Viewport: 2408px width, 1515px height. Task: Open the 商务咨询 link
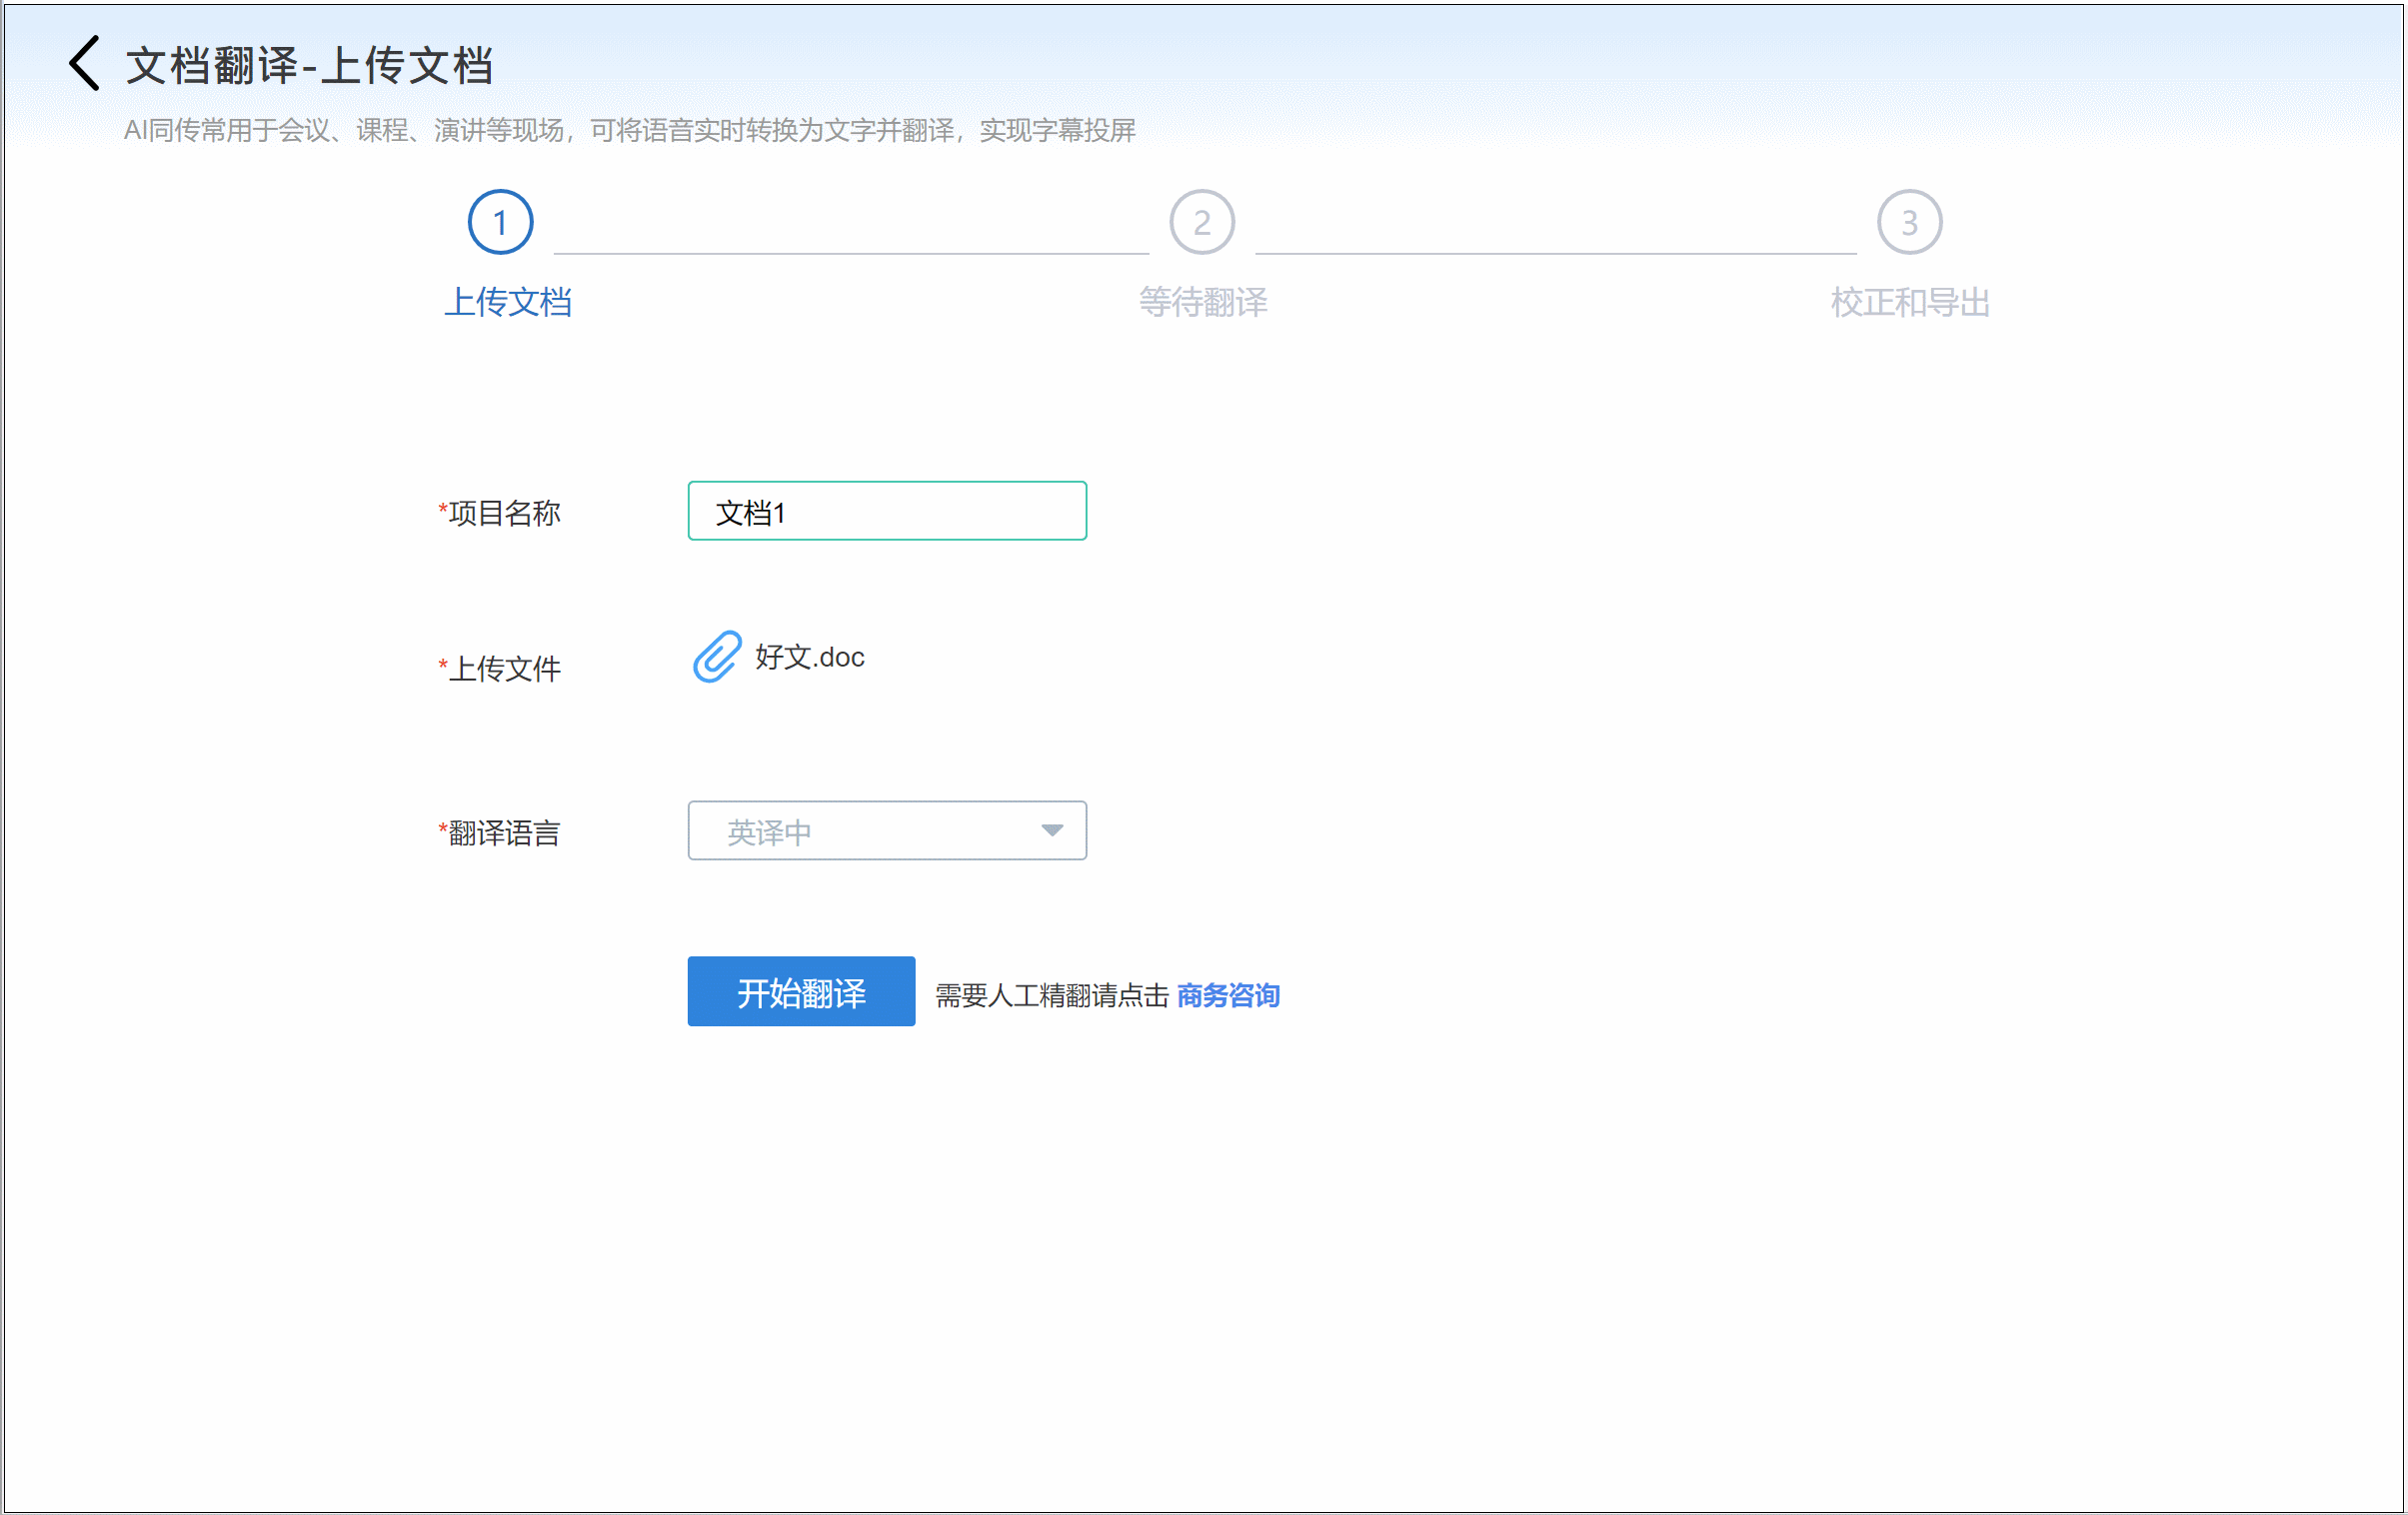(1228, 995)
